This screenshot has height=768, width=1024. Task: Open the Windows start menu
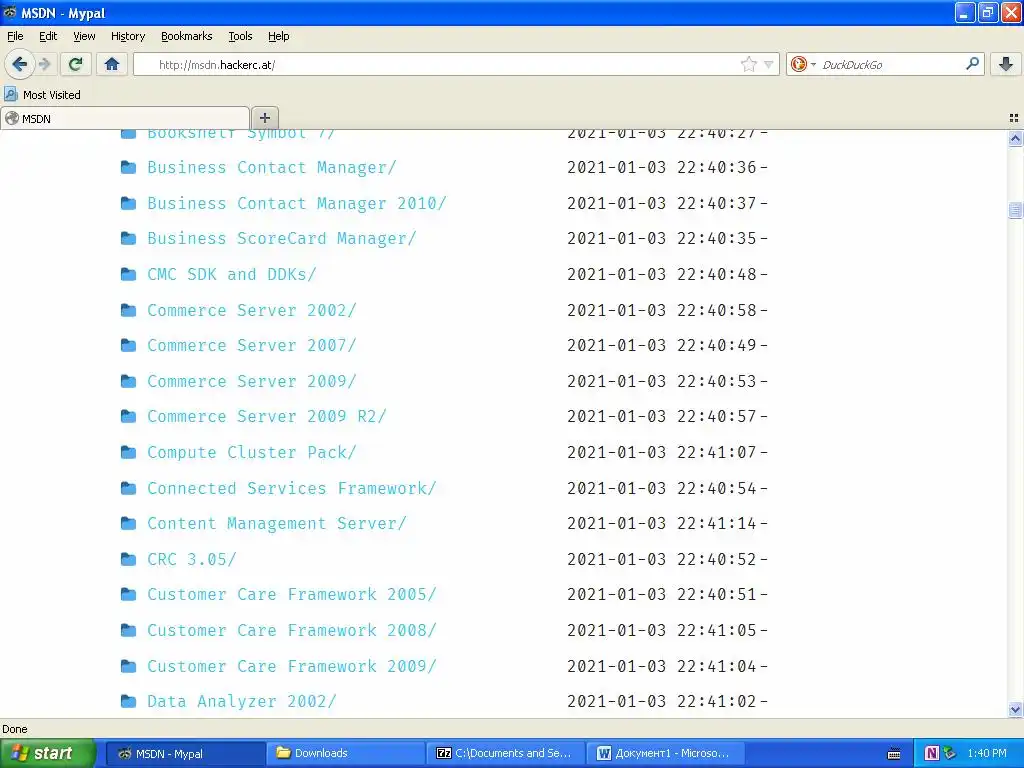click(48, 753)
